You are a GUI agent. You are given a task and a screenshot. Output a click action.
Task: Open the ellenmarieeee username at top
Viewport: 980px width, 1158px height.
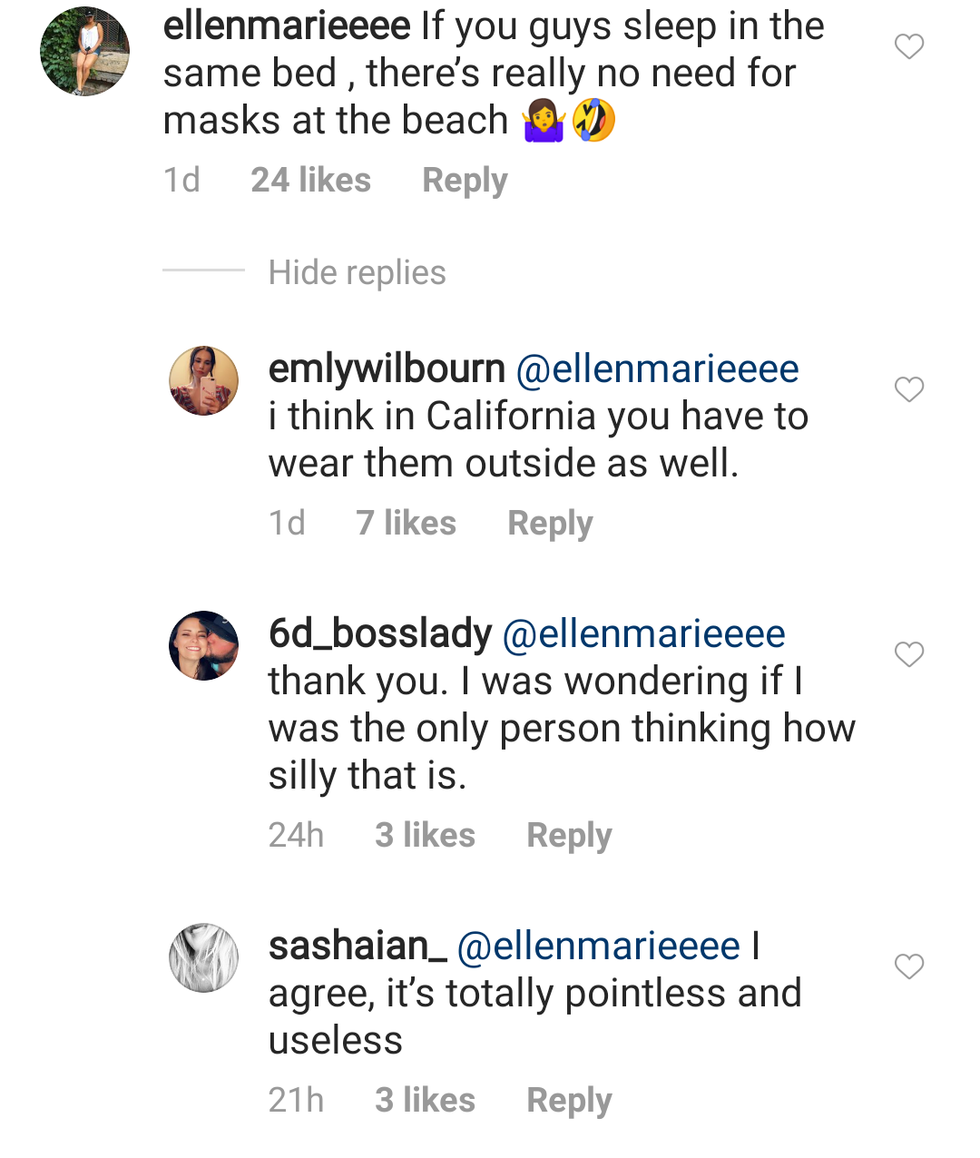286,26
